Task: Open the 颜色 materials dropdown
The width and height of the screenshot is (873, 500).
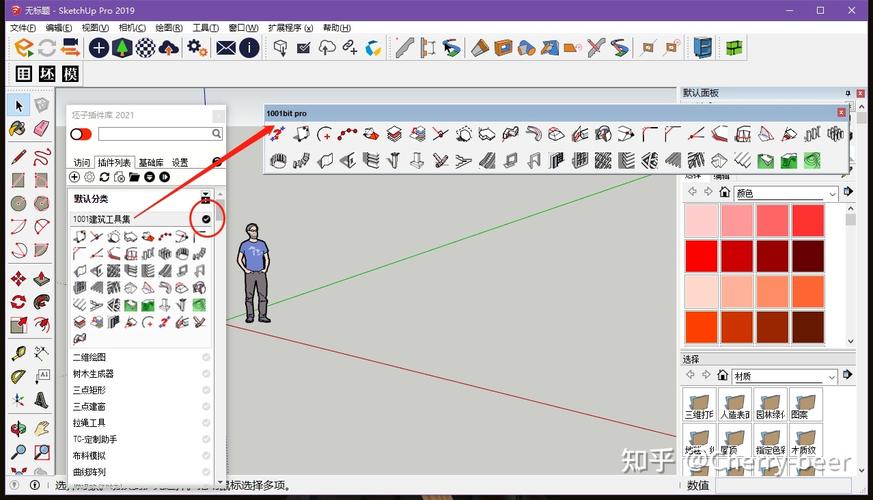Action: 786,193
